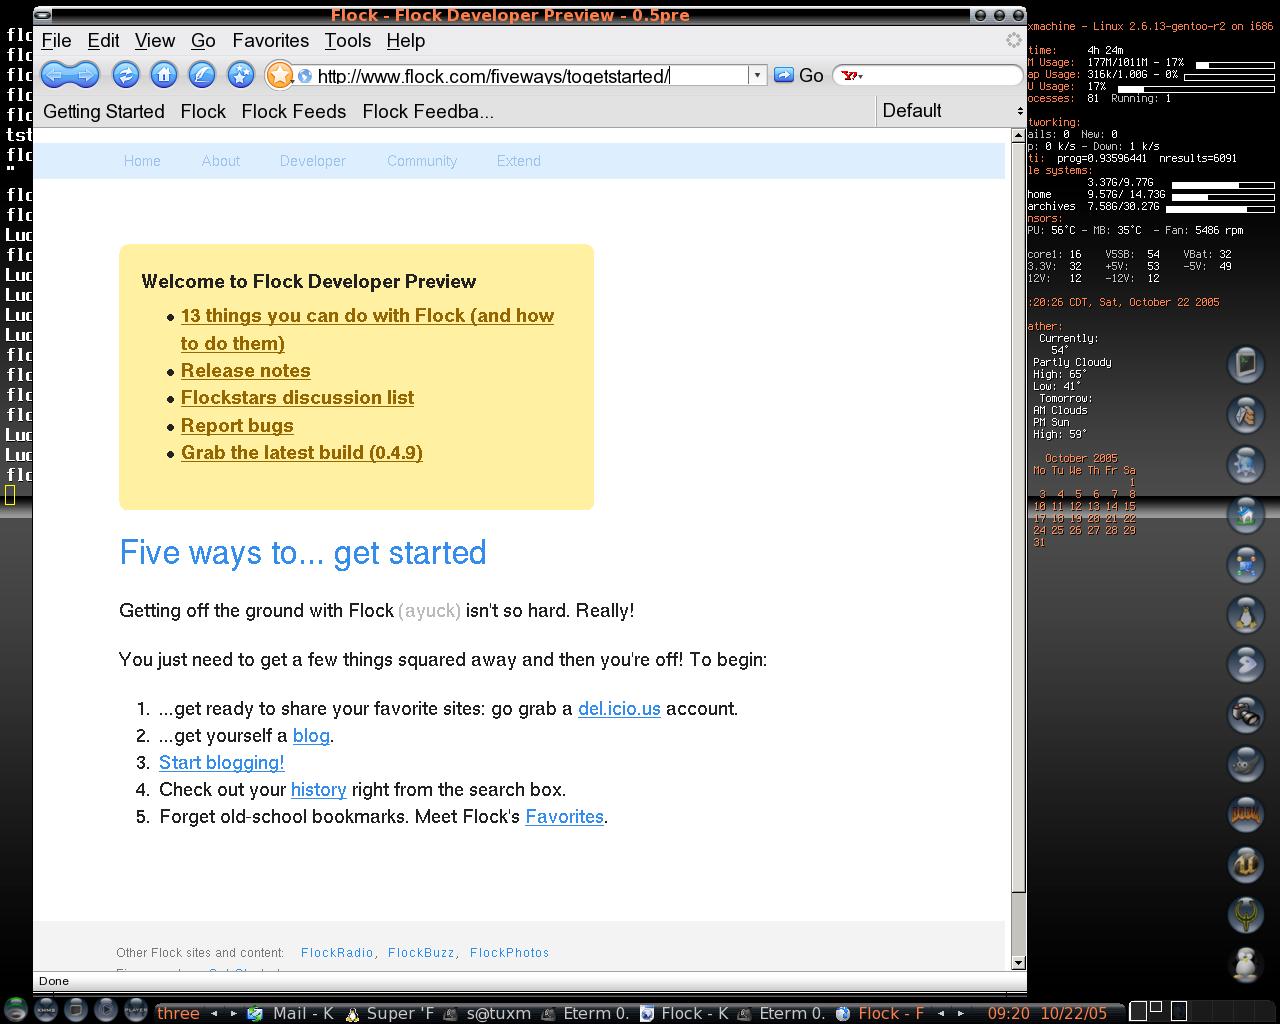Open the View menu
The width and height of the screenshot is (1280, 1024).
[x=155, y=41]
